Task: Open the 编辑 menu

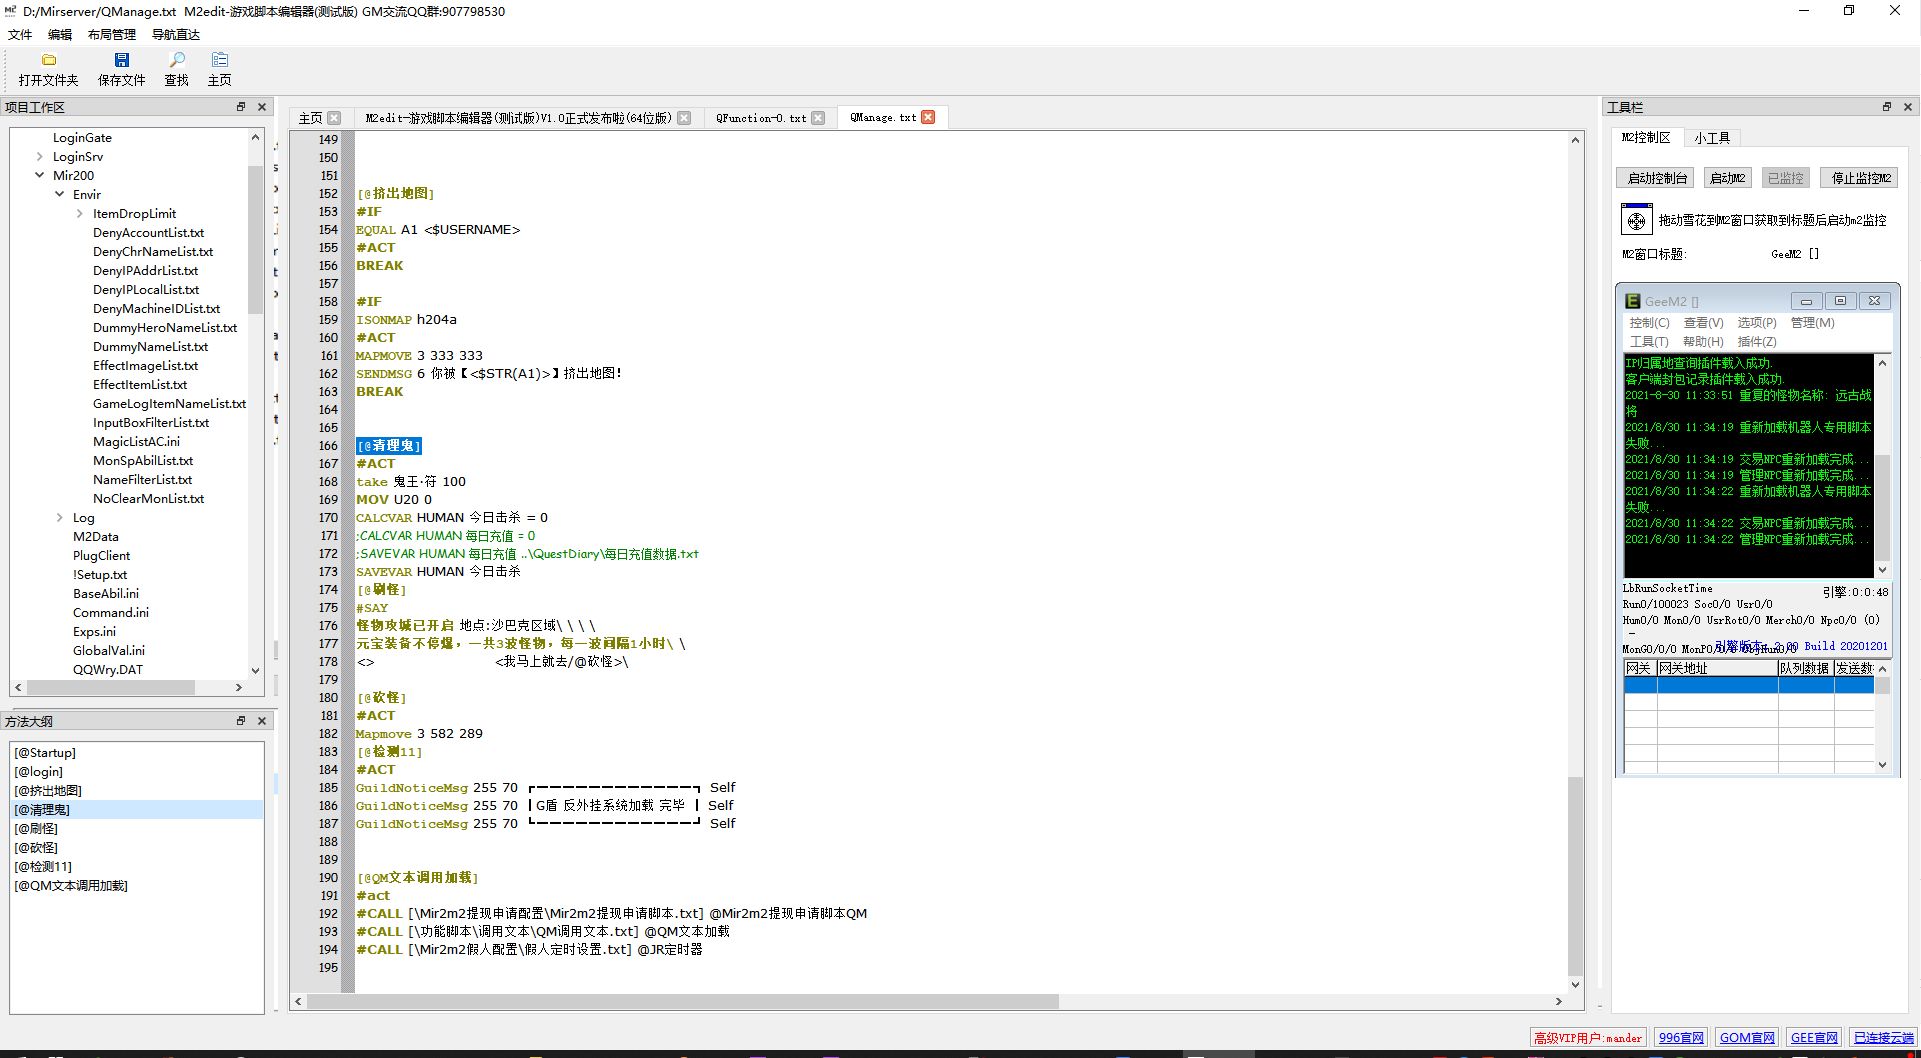Action: click(x=60, y=34)
